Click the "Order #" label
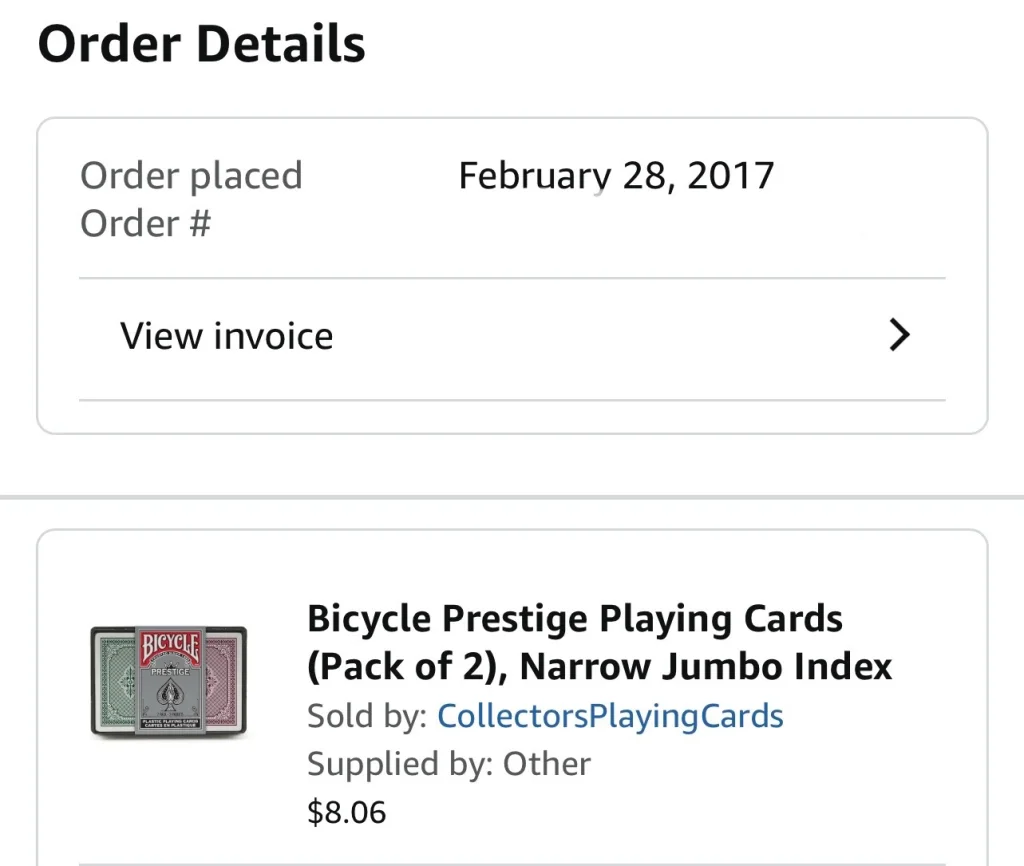Viewport: 1024px width, 866px height. tap(145, 224)
